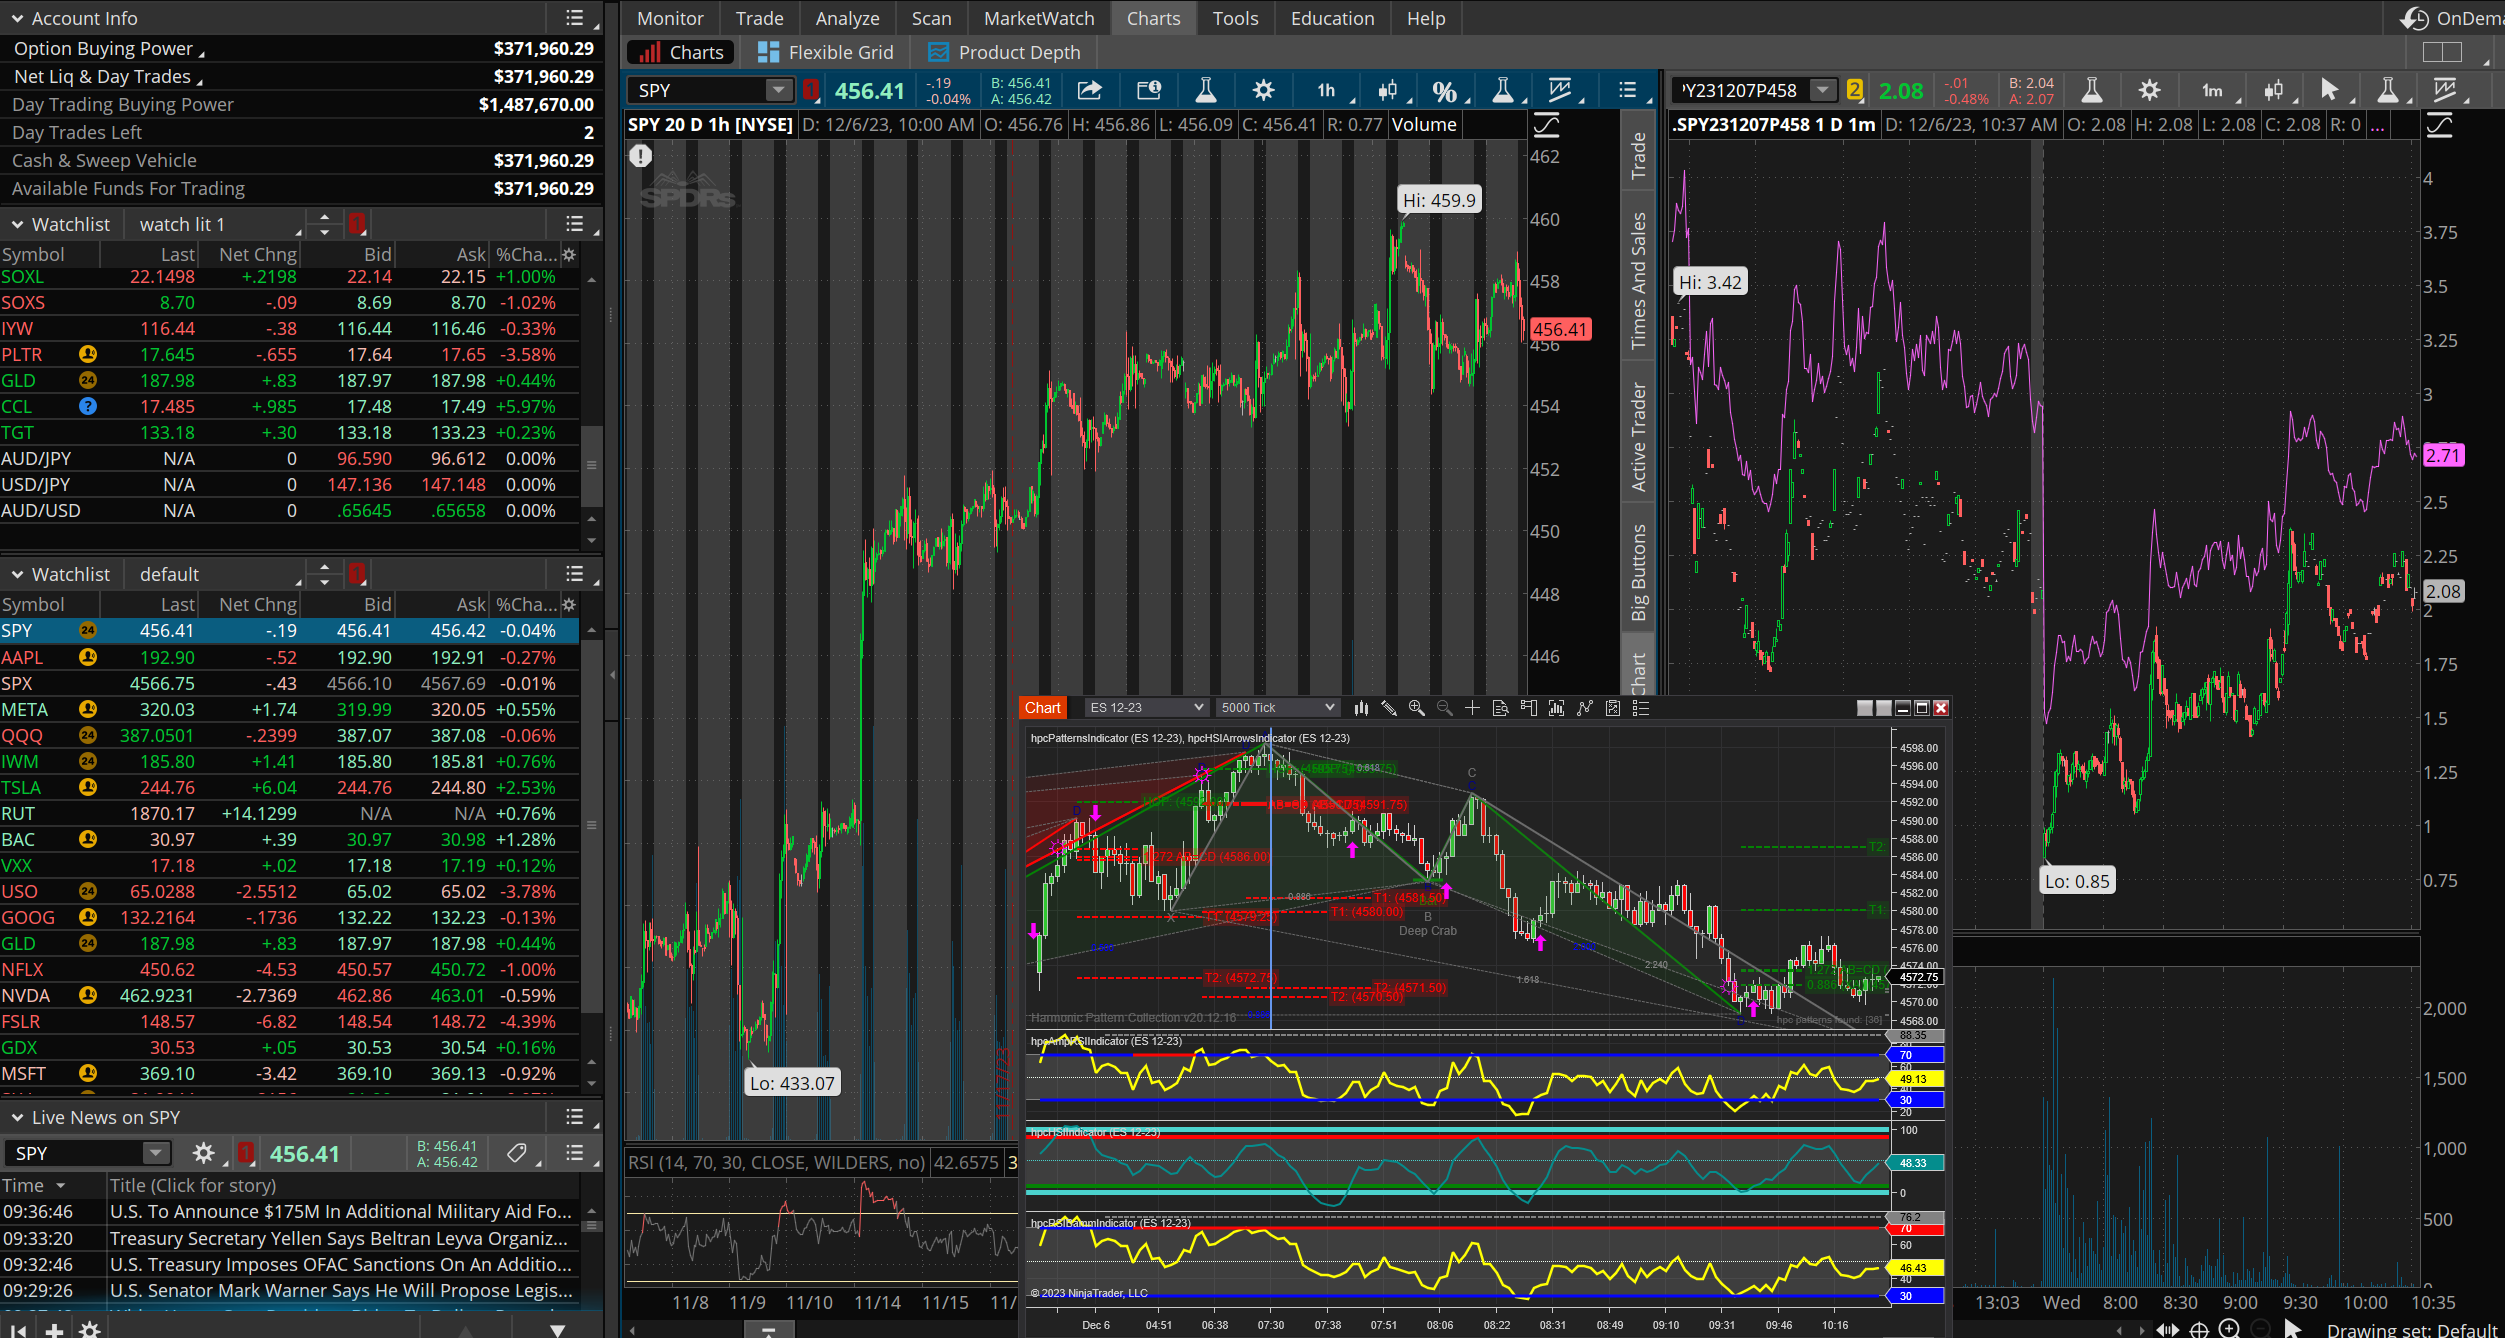2505x1338 pixels.
Task: Open the Yellen Beltran Leyva news story
Action: pyautogui.click(x=340, y=1238)
